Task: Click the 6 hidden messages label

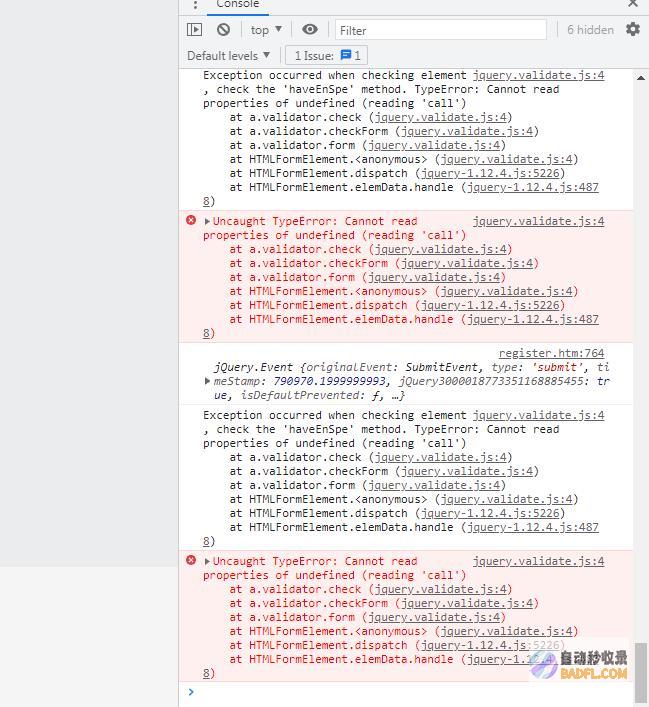Action: tap(590, 30)
